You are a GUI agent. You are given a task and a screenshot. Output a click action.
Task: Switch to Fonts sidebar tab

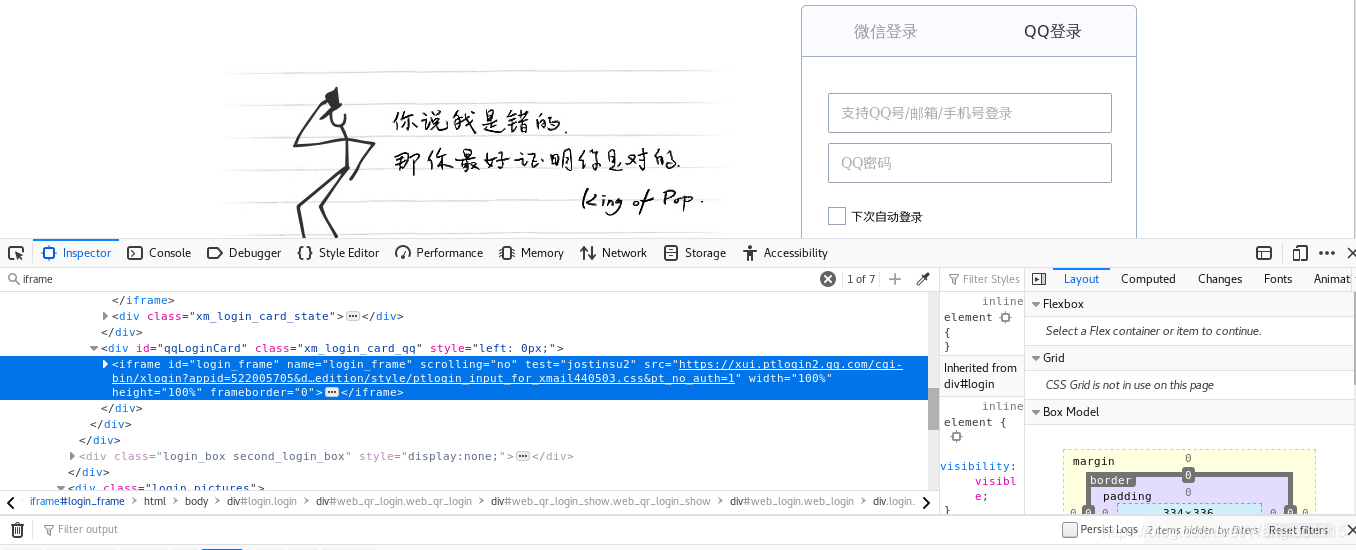coord(1278,279)
